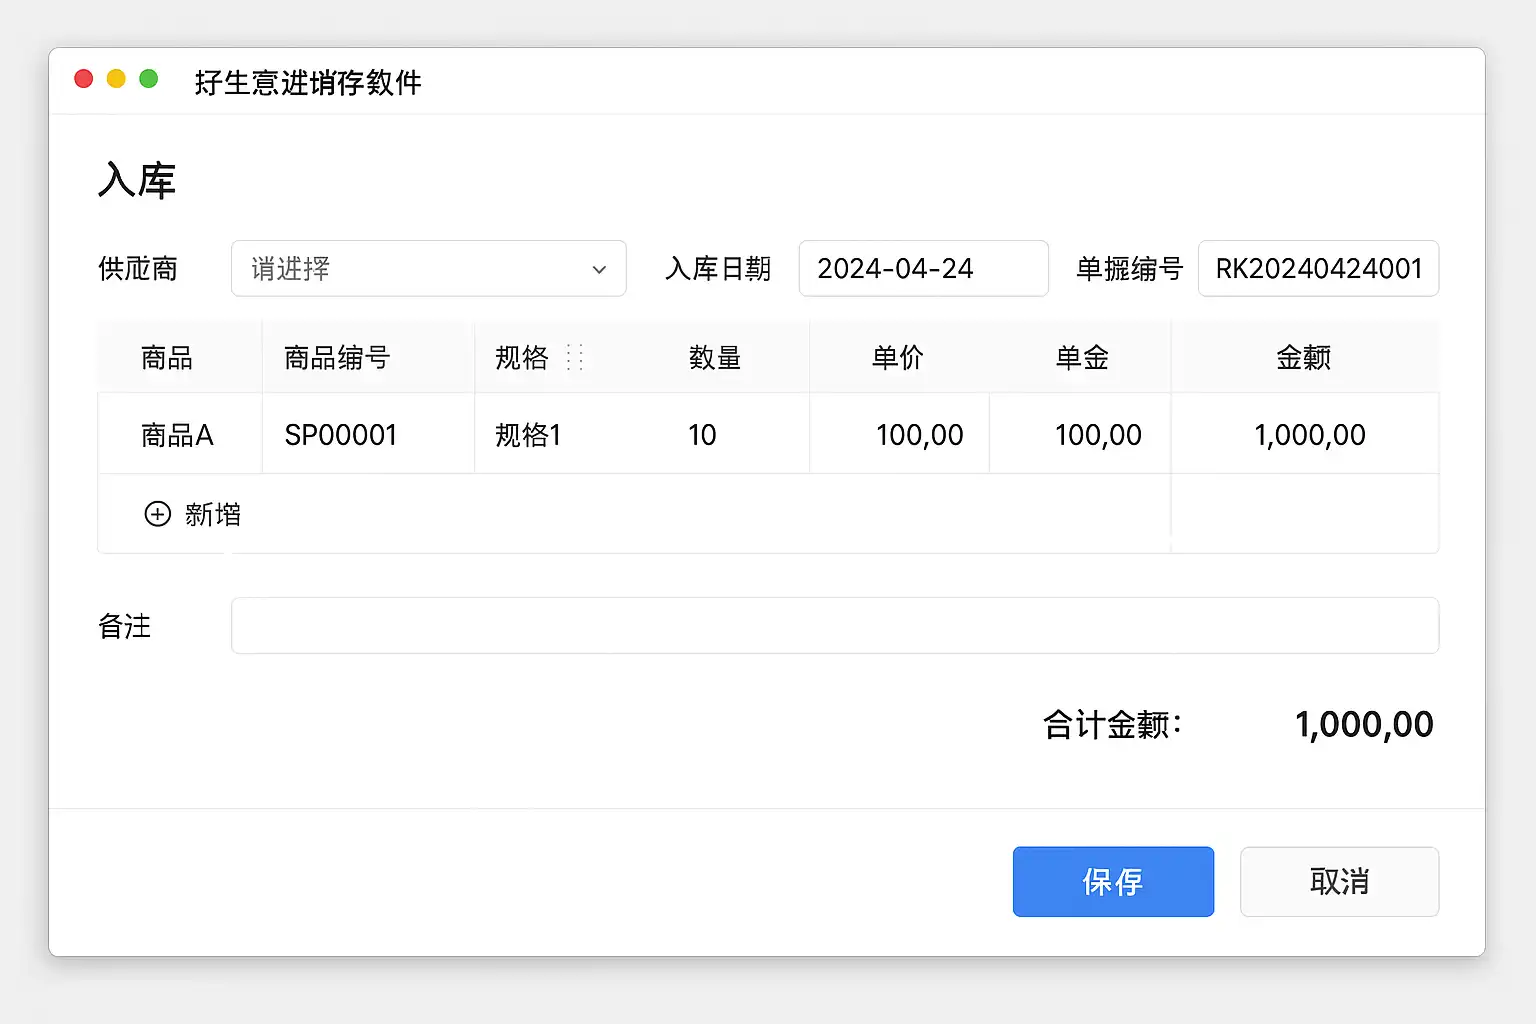Click the 数量 column header
1536x1024 pixels.
714,357
